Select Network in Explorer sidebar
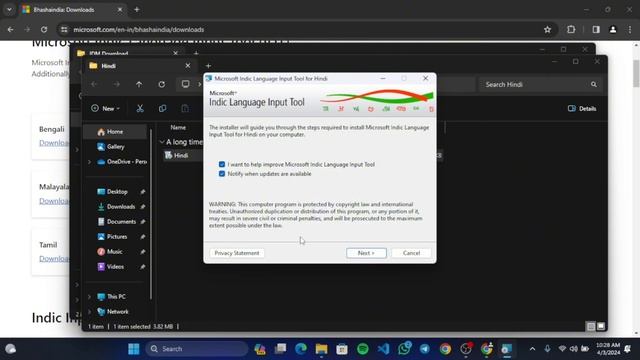The width and height of the screenshot is (640, 360). pos(118,312)
